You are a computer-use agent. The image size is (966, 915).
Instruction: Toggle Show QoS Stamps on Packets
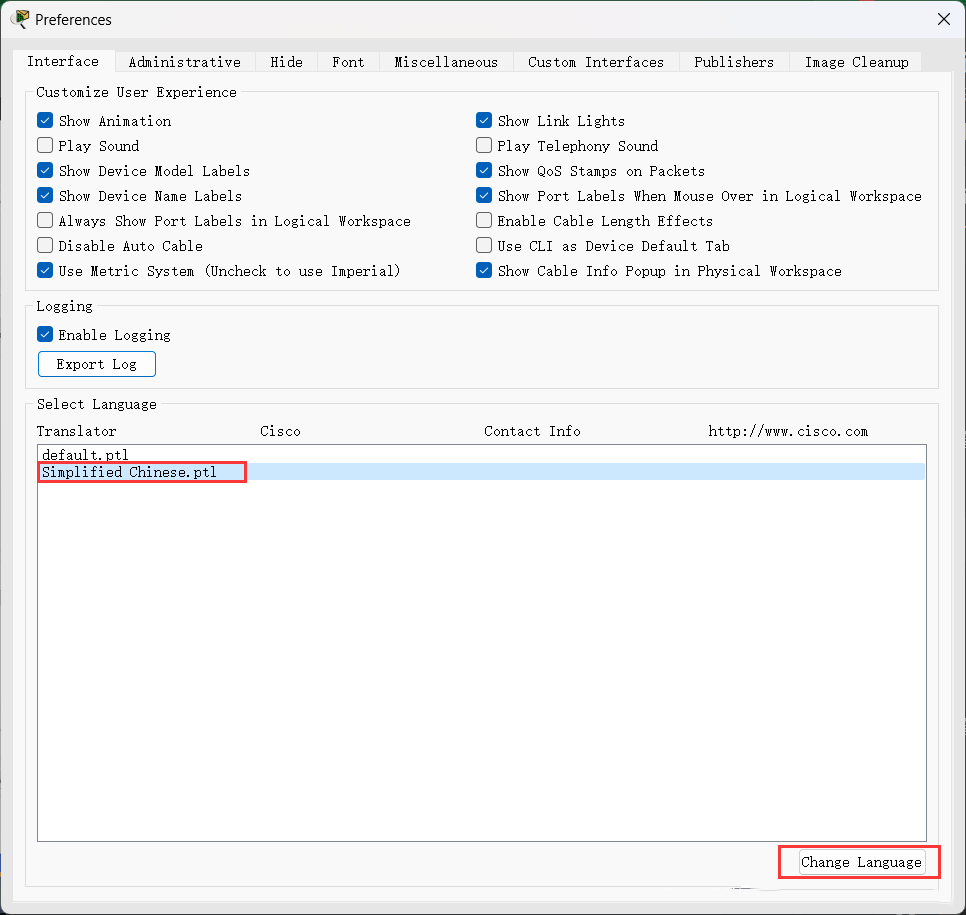(x=484, y=170)
